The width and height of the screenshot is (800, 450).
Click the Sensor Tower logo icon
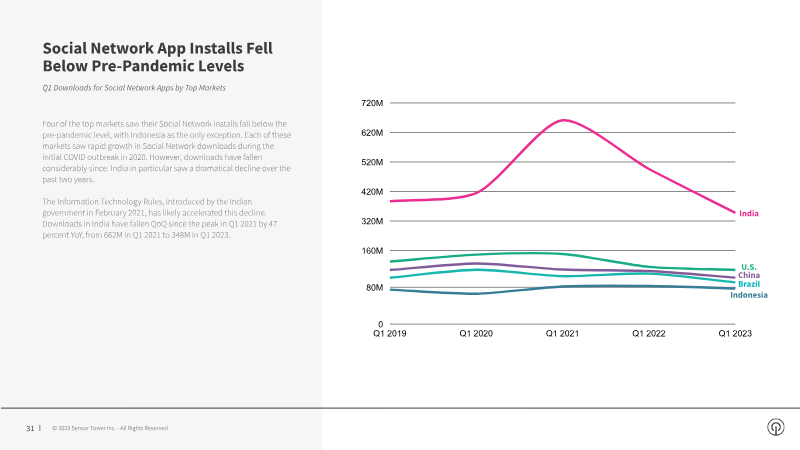pyautogui.click(x=775, y=428)
